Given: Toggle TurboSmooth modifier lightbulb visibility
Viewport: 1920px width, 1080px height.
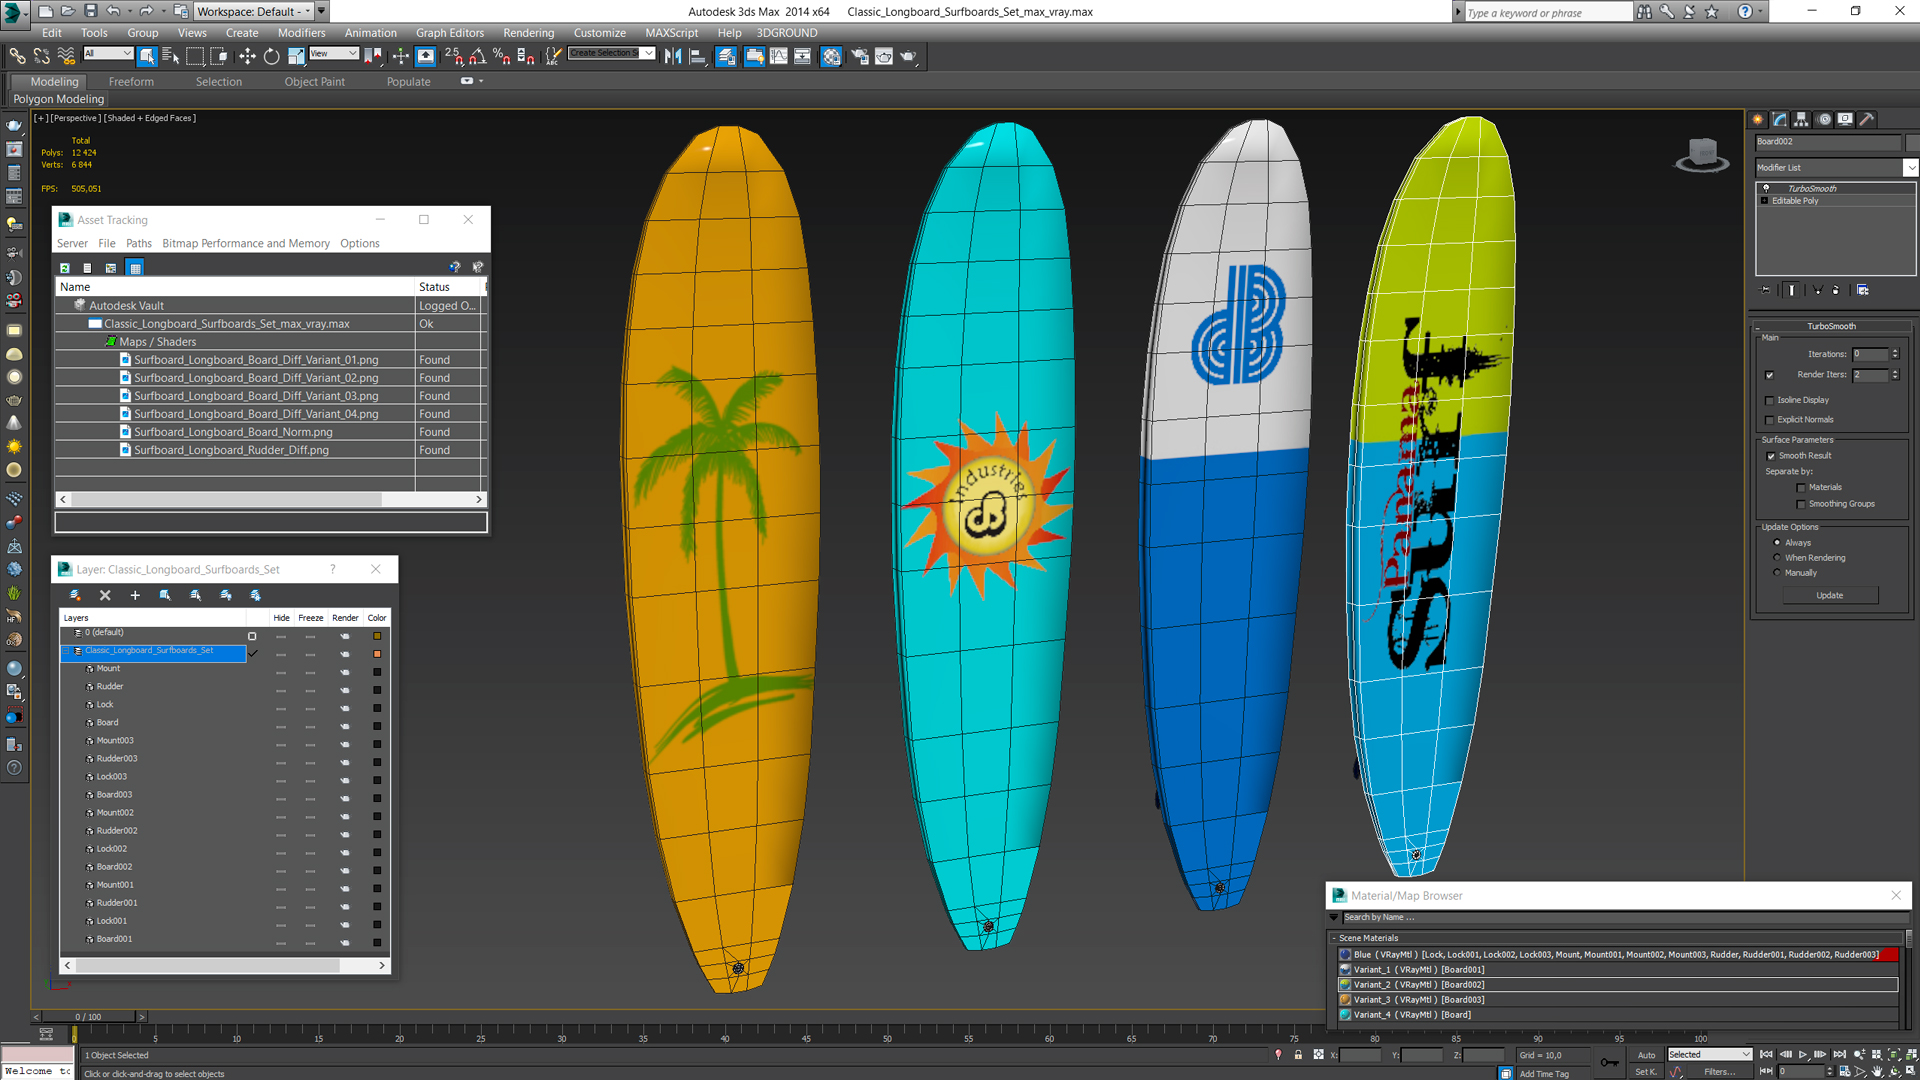Looking at the screenshot, I should point(1766,188).
